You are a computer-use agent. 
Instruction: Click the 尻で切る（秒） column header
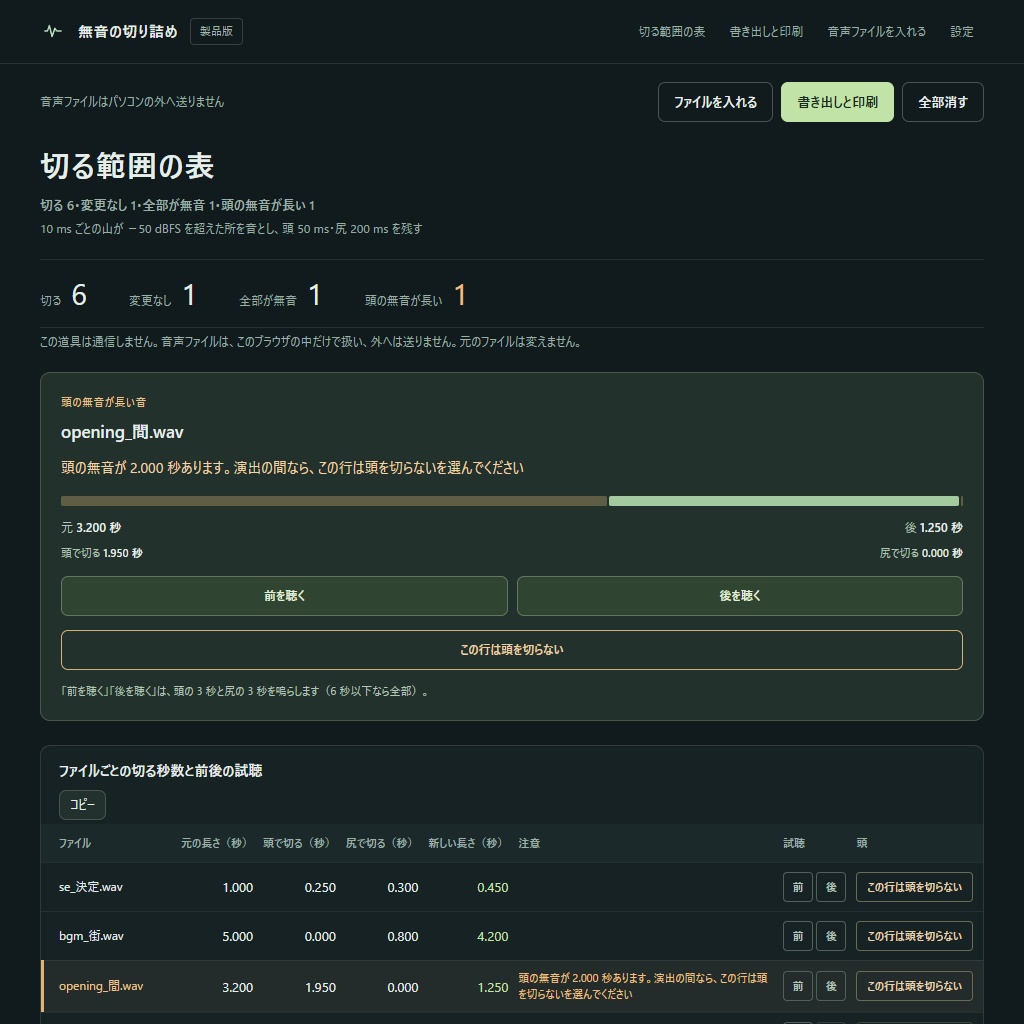click(379, 843)
